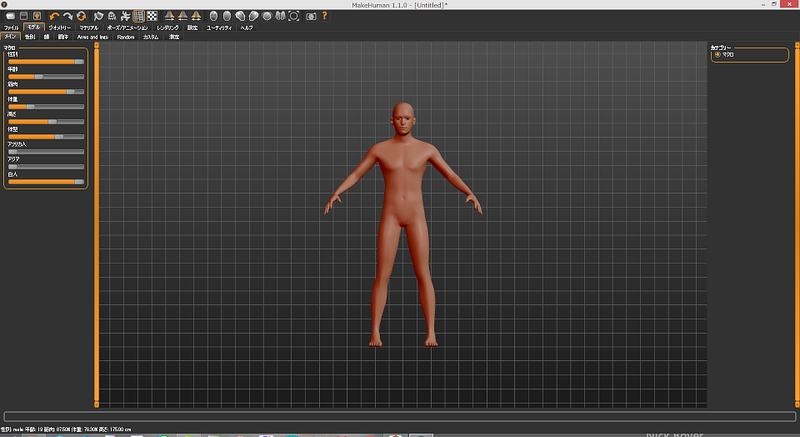Click the left panel vertical scrollbar
The width and height of the screenshot is (800, 437).
96,224
